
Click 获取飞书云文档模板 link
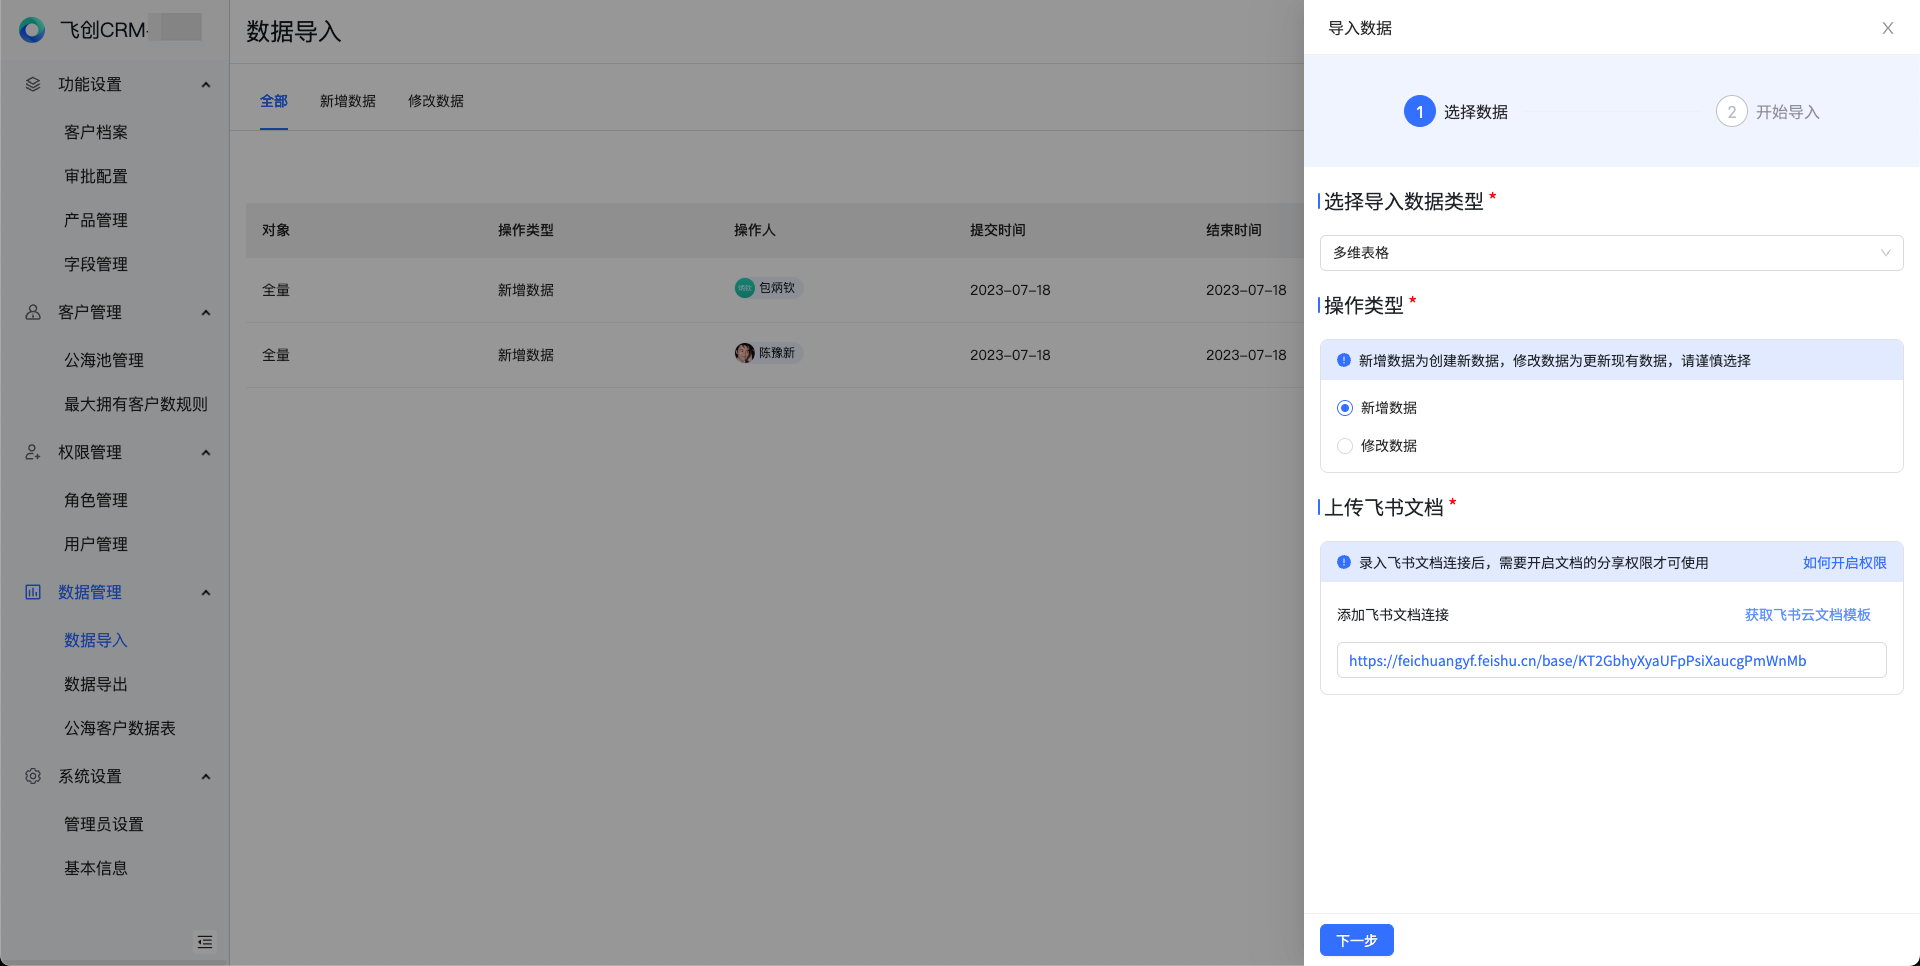coord(1807,615)
